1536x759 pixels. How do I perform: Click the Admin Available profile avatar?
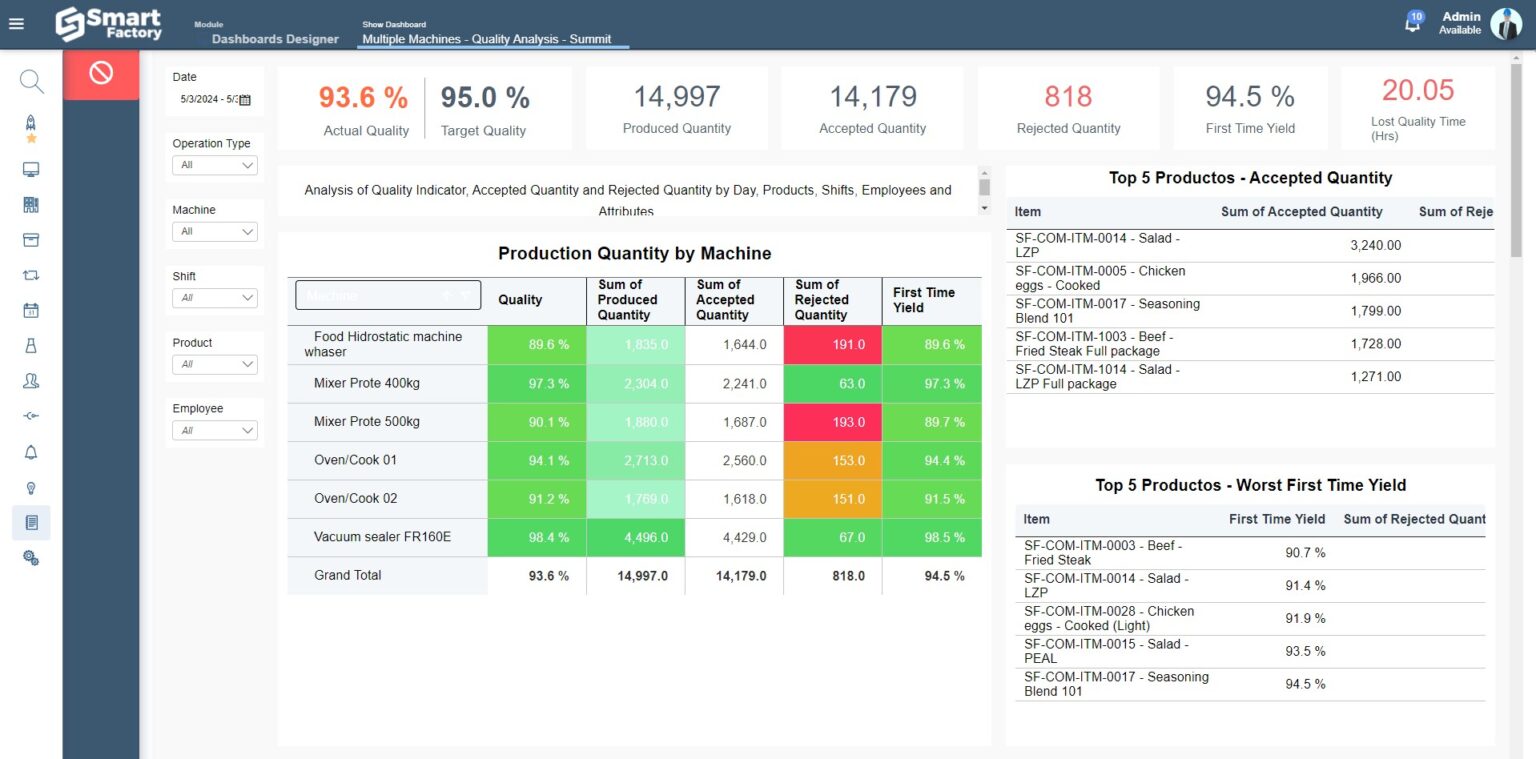coord(1507,24)
